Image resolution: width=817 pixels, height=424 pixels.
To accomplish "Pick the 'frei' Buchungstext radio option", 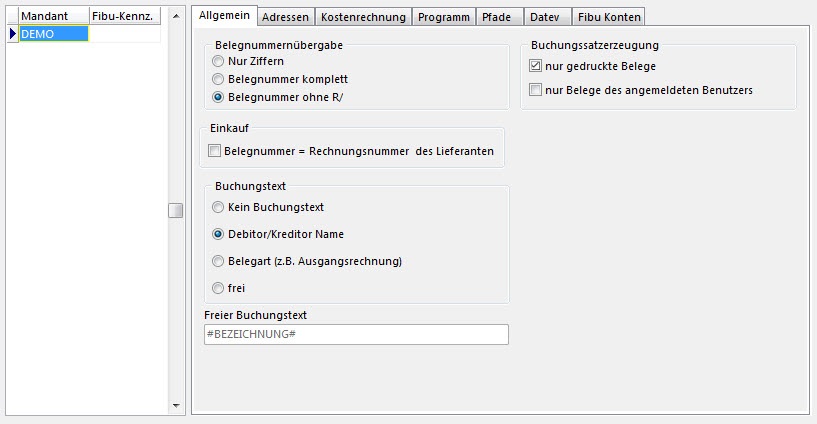I will click(x=219, y=288).
